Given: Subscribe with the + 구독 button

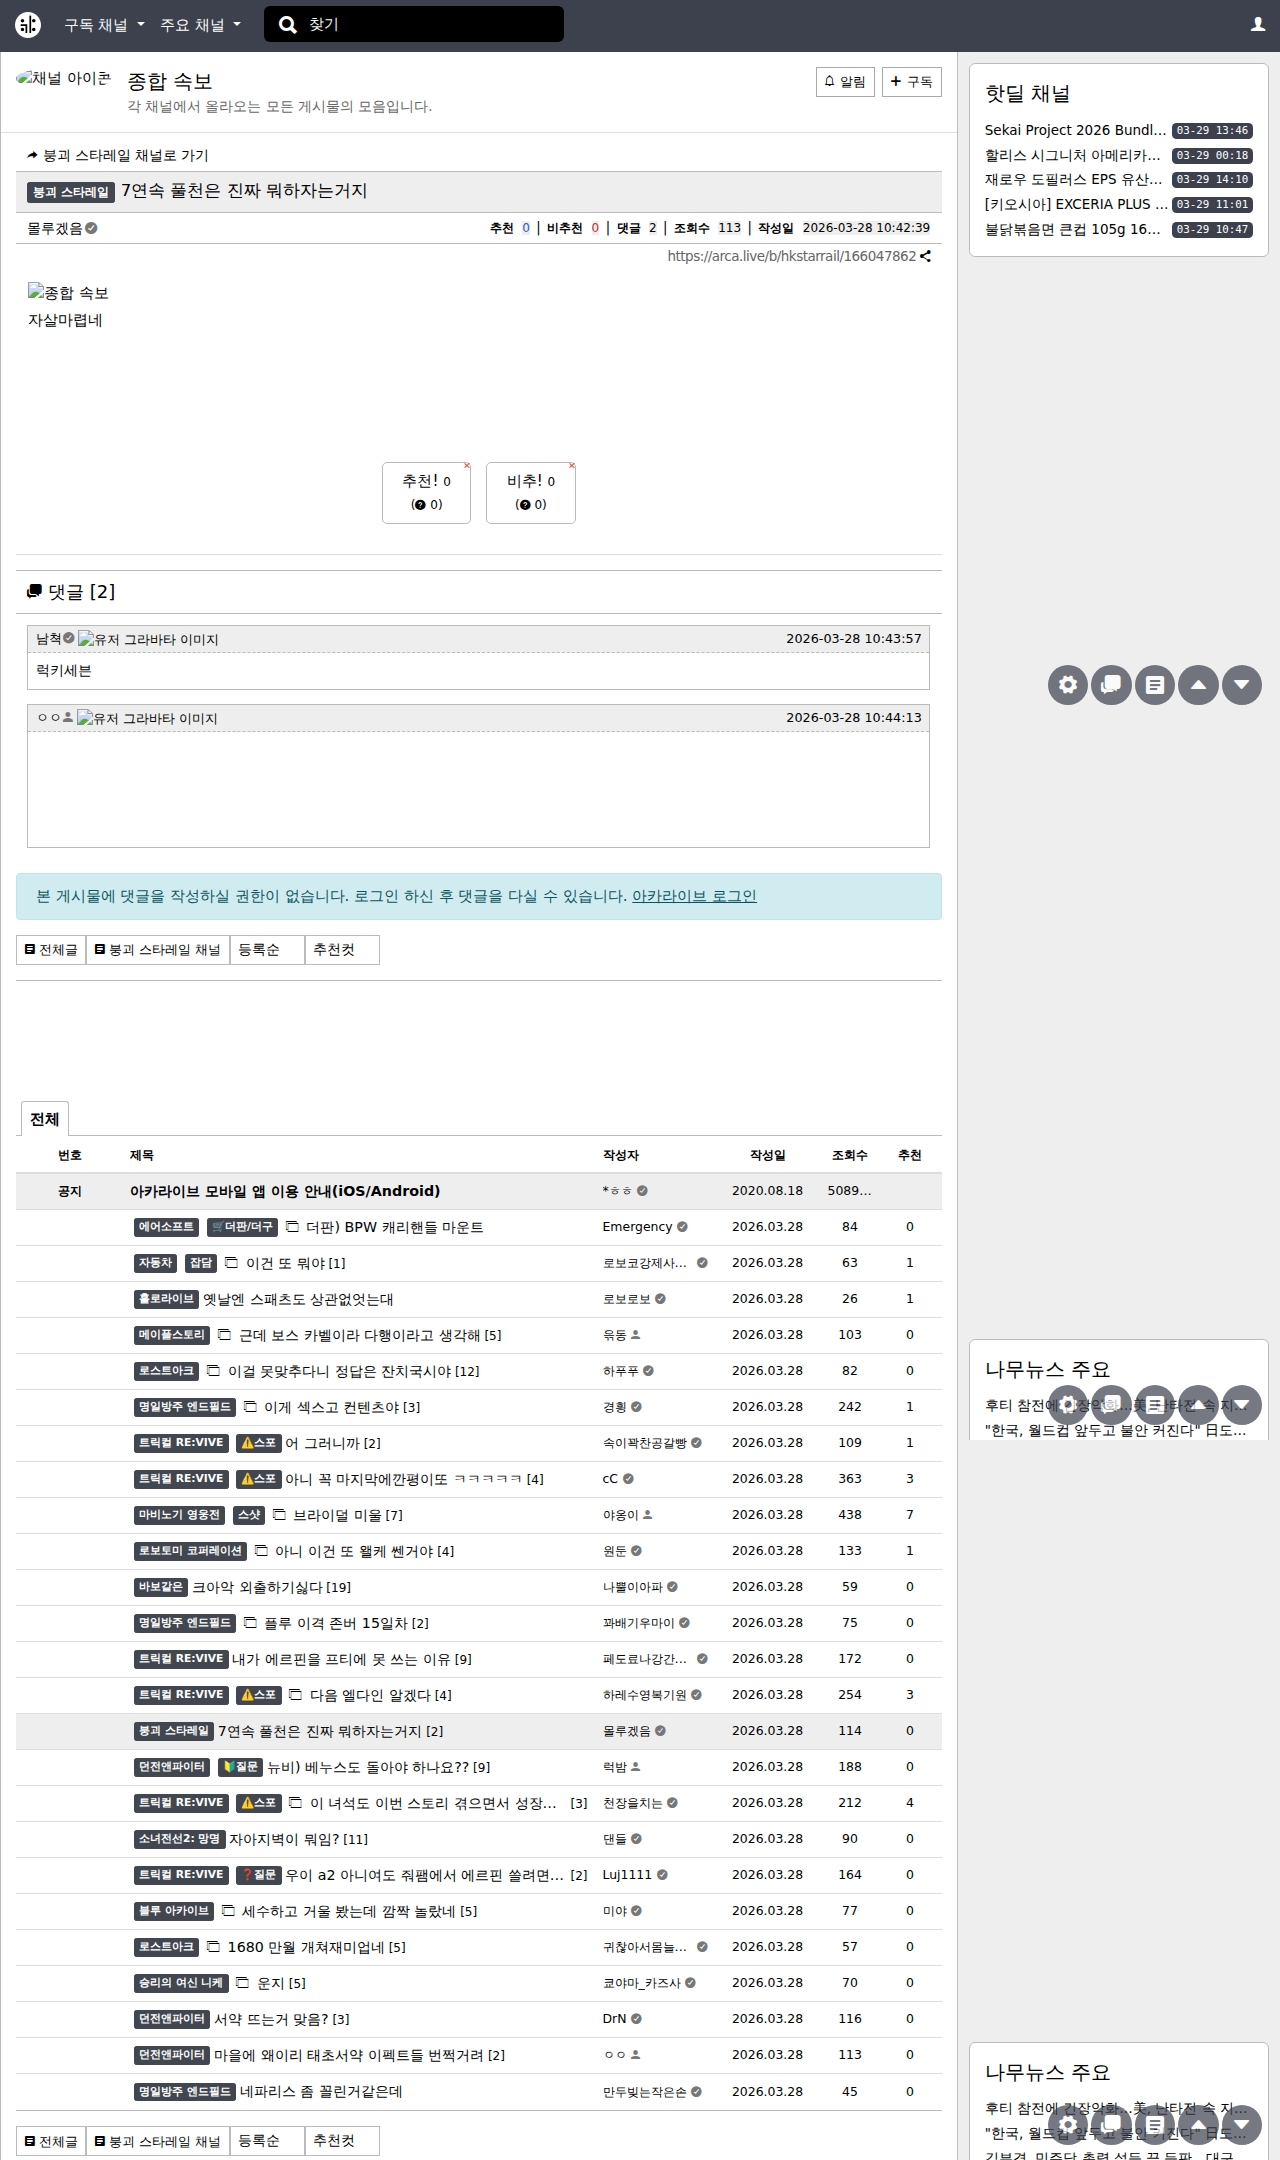Looking at the screenshot, I should (912, 82).
